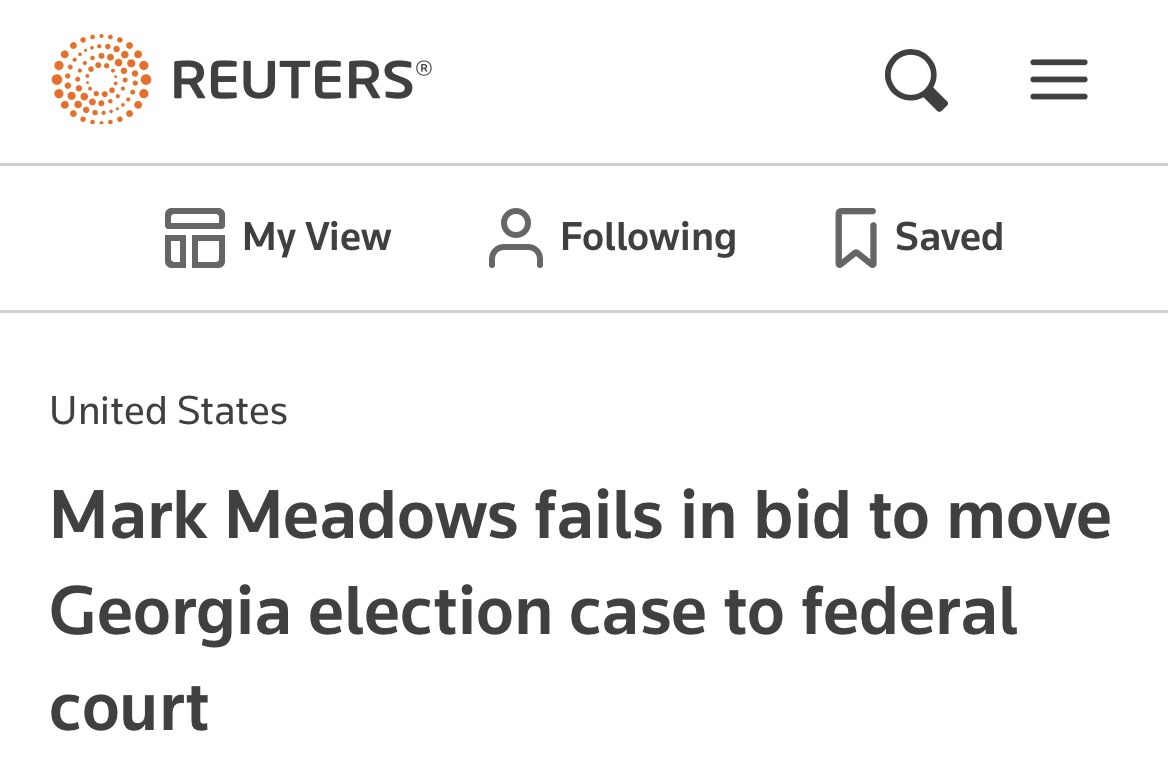Switch to the Following text label
This screenshot has width=1168, height=768.
click(x=648, y=238)
